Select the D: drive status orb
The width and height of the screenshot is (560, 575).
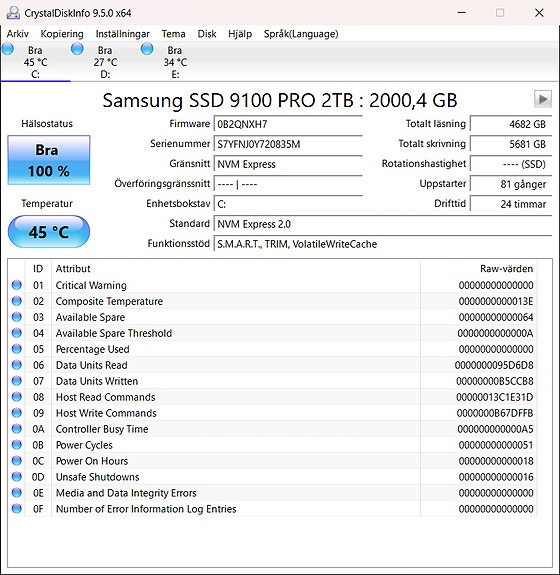tap(77, 49)
